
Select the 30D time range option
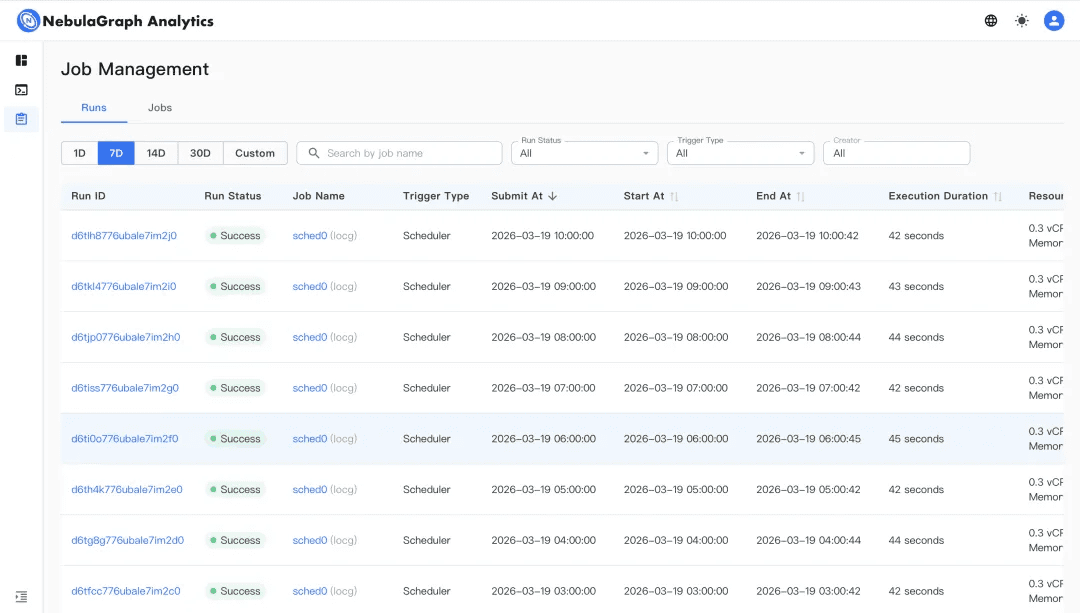point(200,153)
